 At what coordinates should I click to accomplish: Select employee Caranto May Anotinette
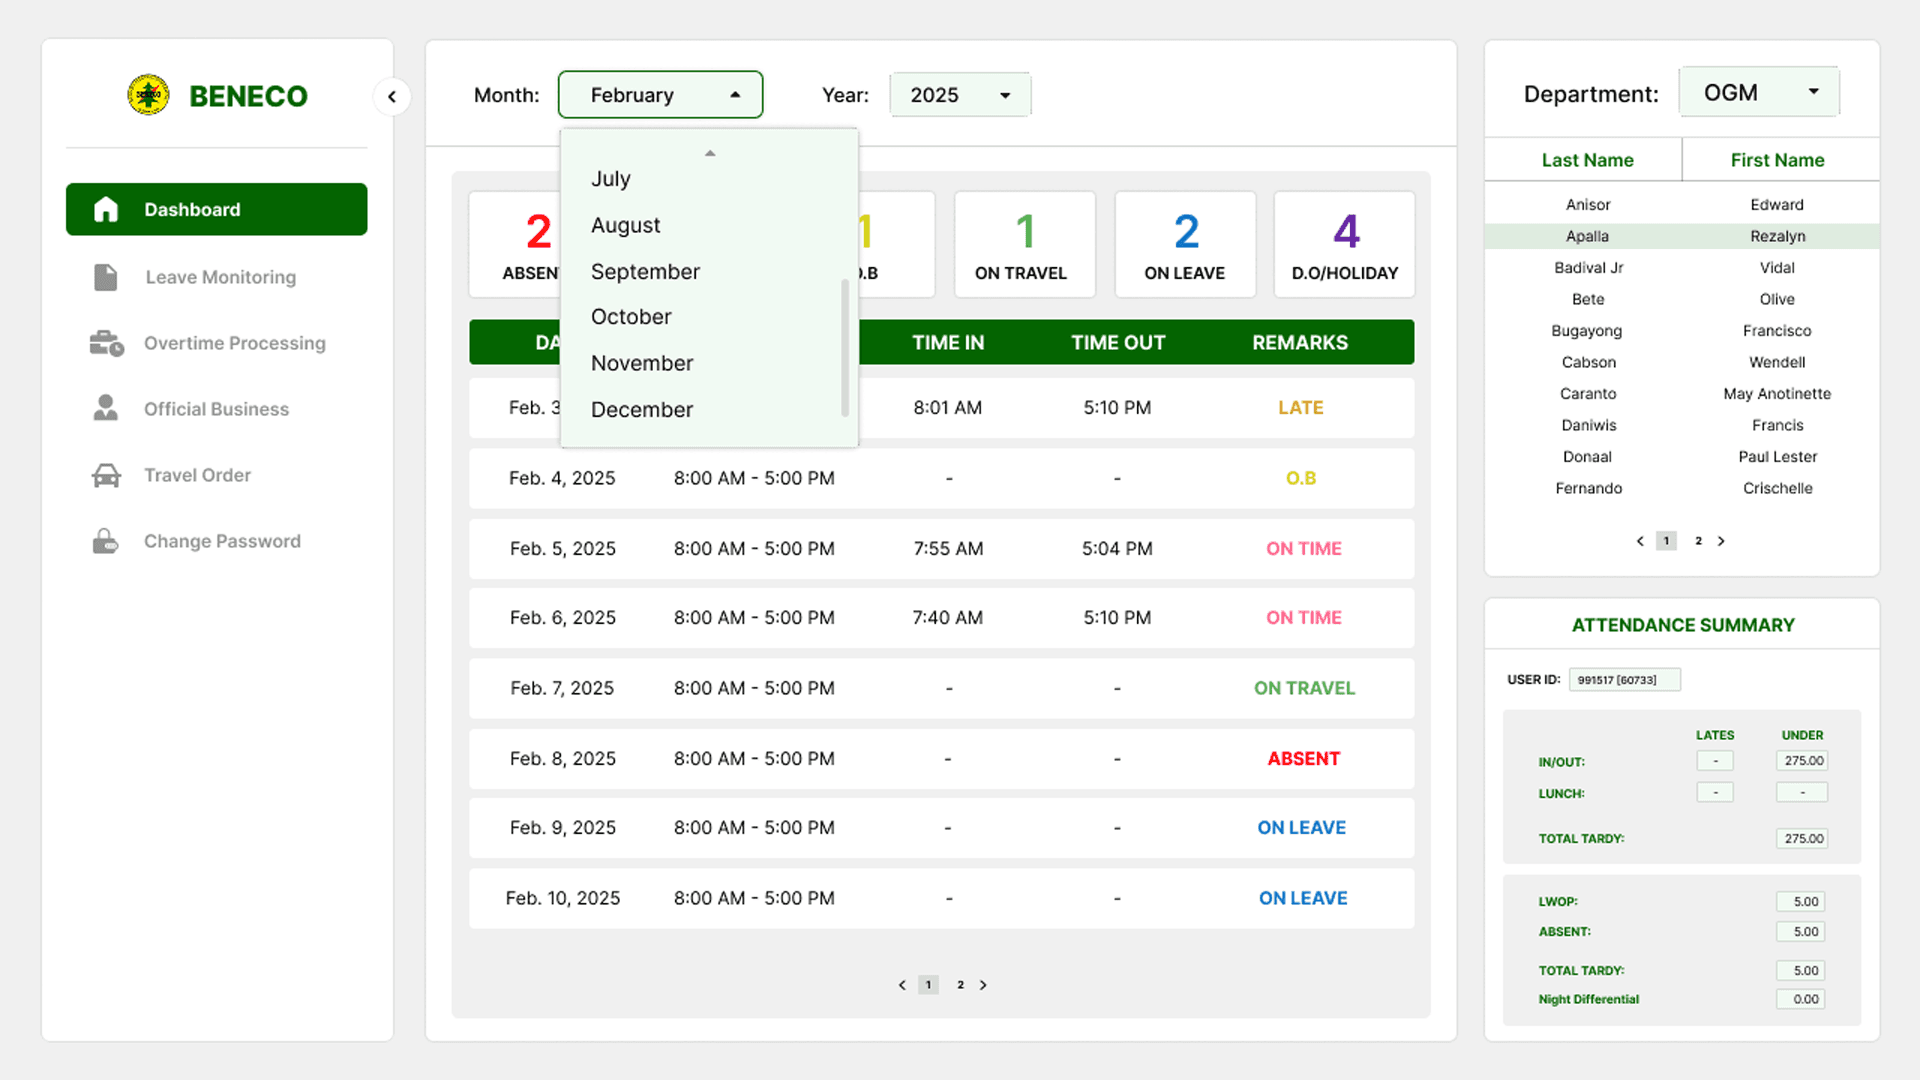(x=1682, y=394)
